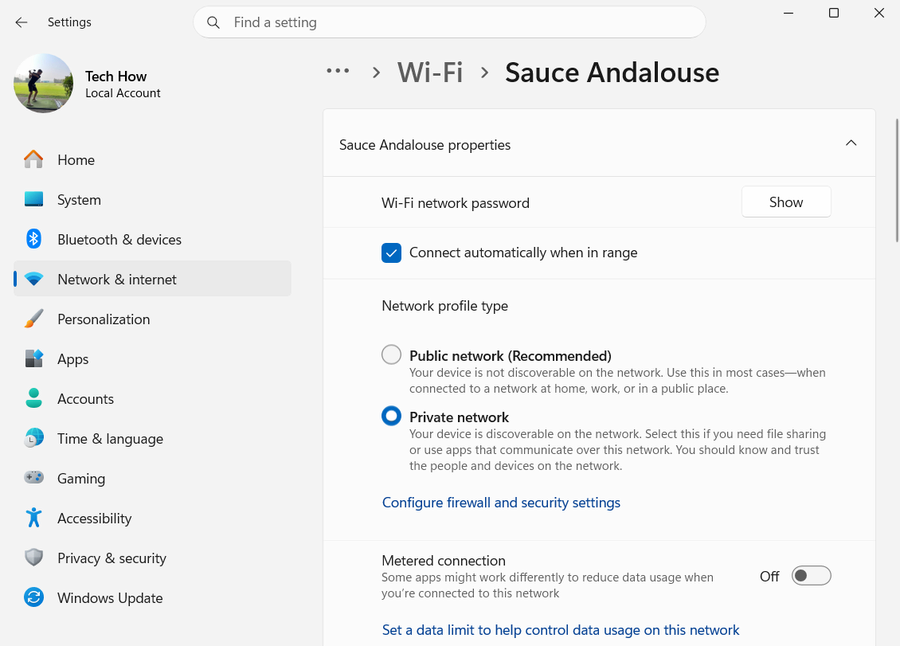Open Personalization settings

tap(152, 319)
